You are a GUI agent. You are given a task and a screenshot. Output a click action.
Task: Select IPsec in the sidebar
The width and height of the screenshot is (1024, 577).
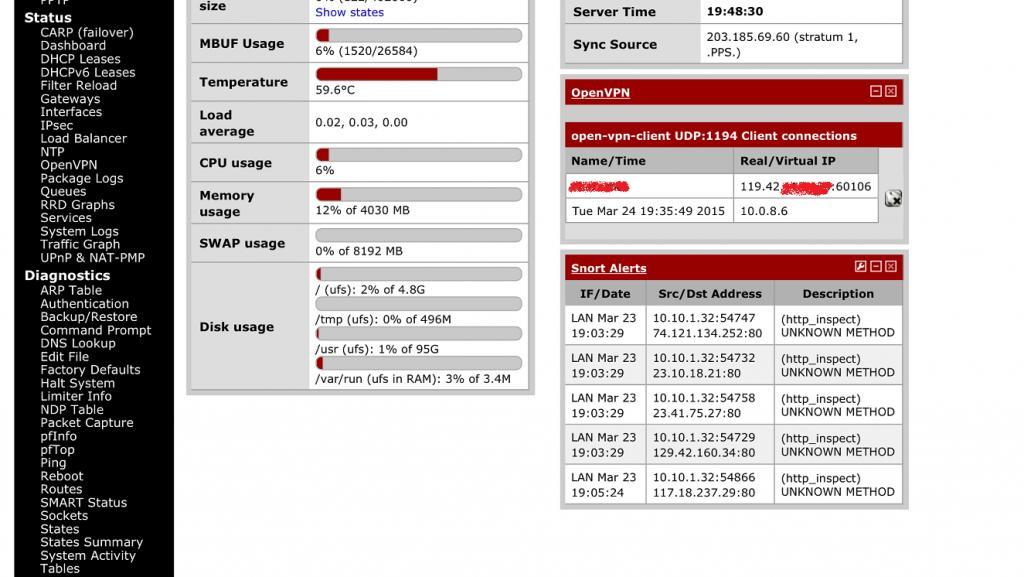(x=57, y=125)
